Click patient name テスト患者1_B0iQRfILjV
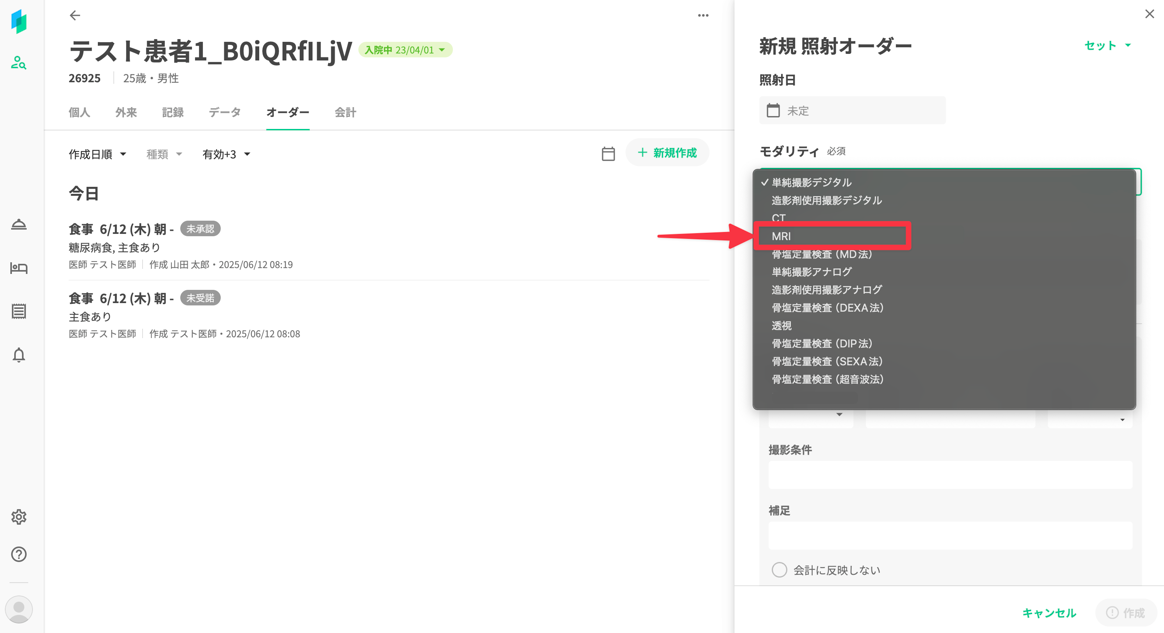This screenshot has height=633, width=1164. [211, 50]
